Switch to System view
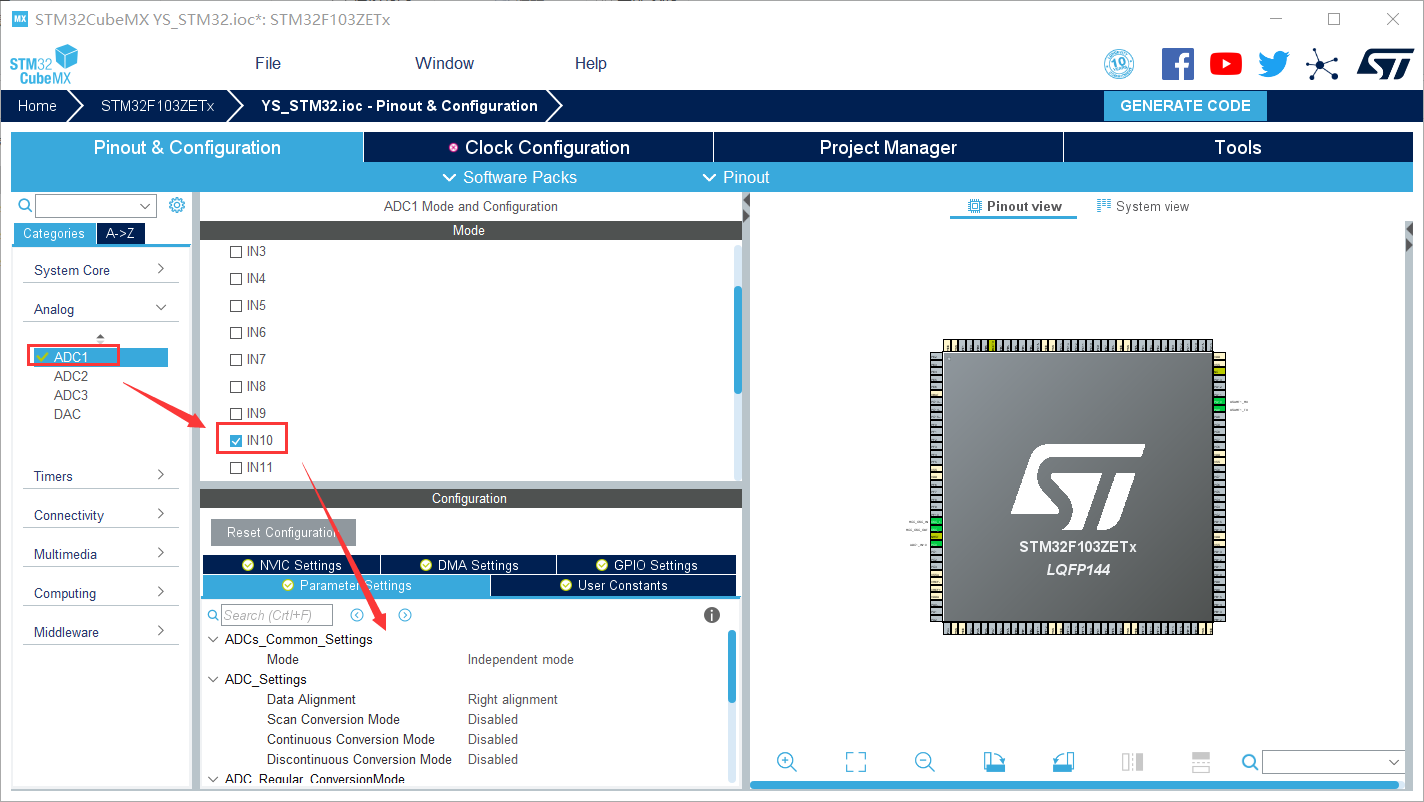 click(1143, 206)
